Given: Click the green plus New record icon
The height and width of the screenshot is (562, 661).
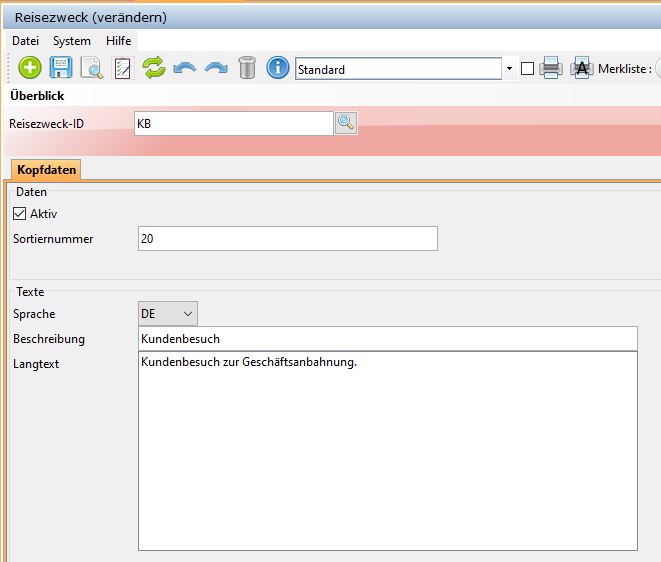Looking at the screenshot, I should [x=31, y=68].
